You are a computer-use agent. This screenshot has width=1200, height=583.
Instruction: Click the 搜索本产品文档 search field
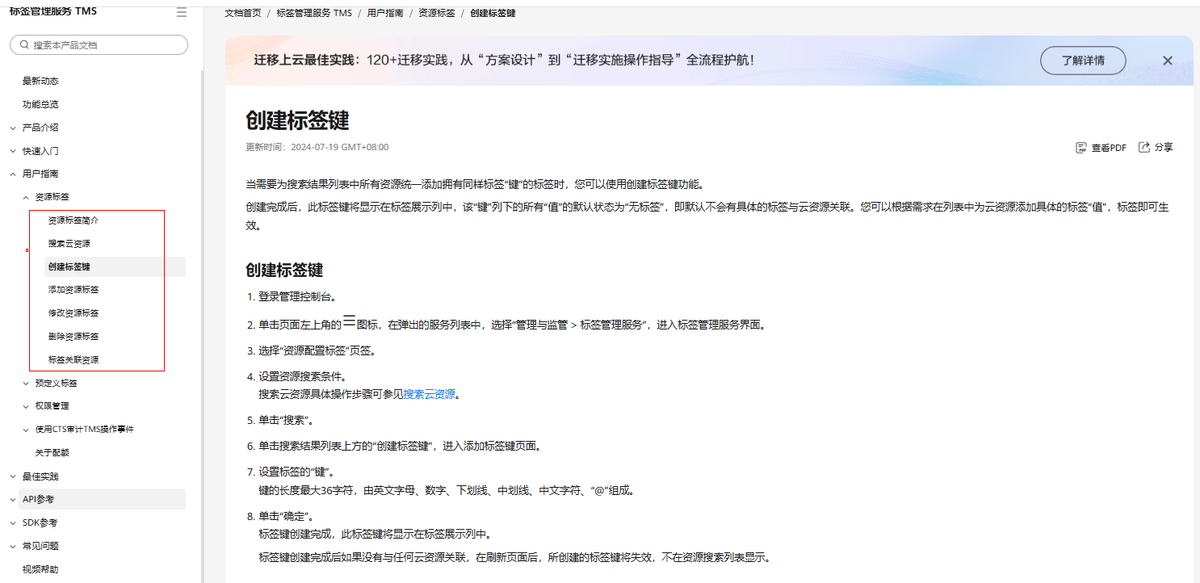click(98, 45)
